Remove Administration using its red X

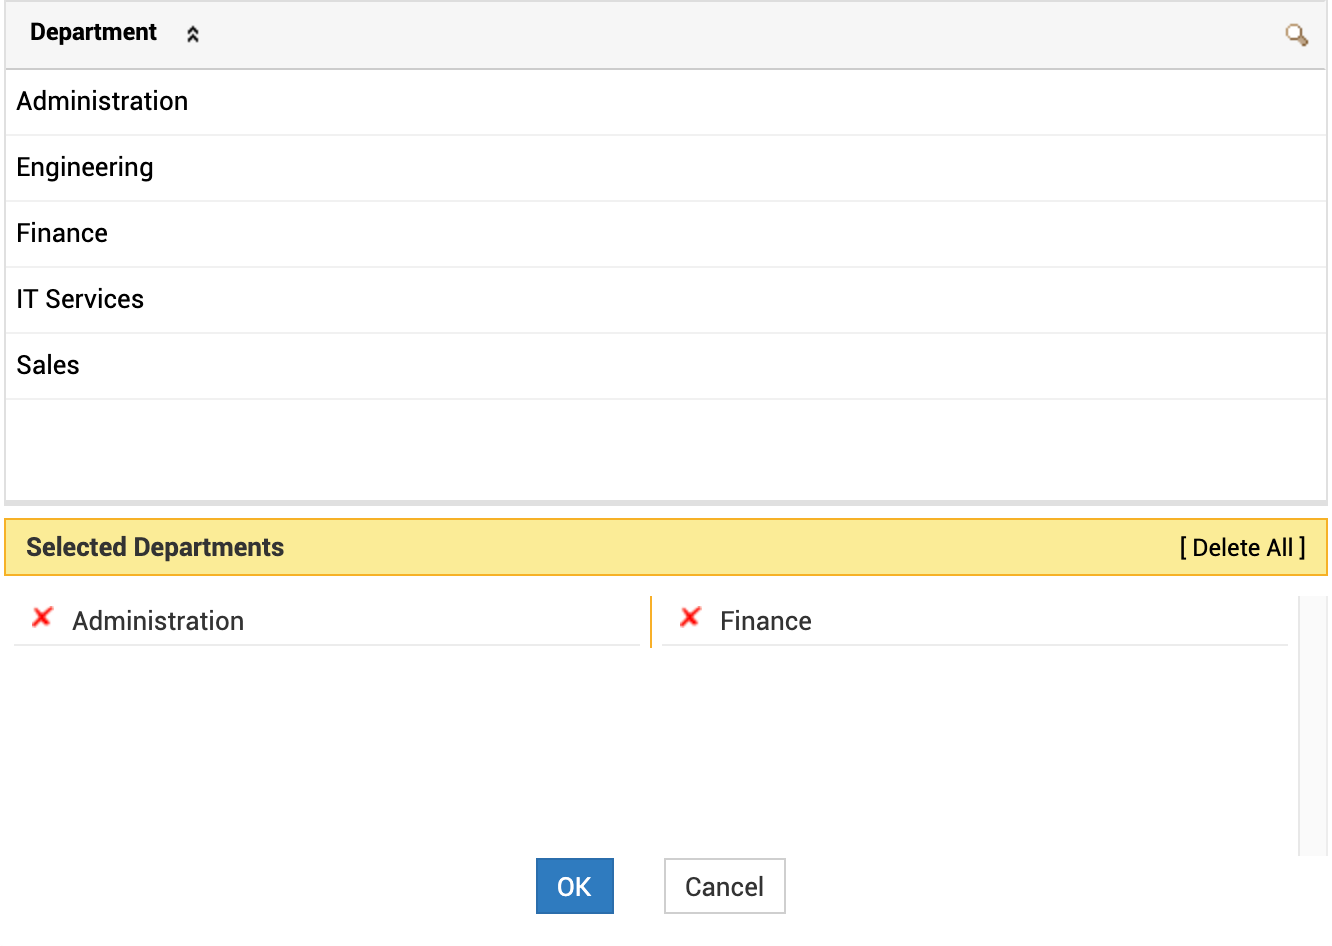(42, 618)
